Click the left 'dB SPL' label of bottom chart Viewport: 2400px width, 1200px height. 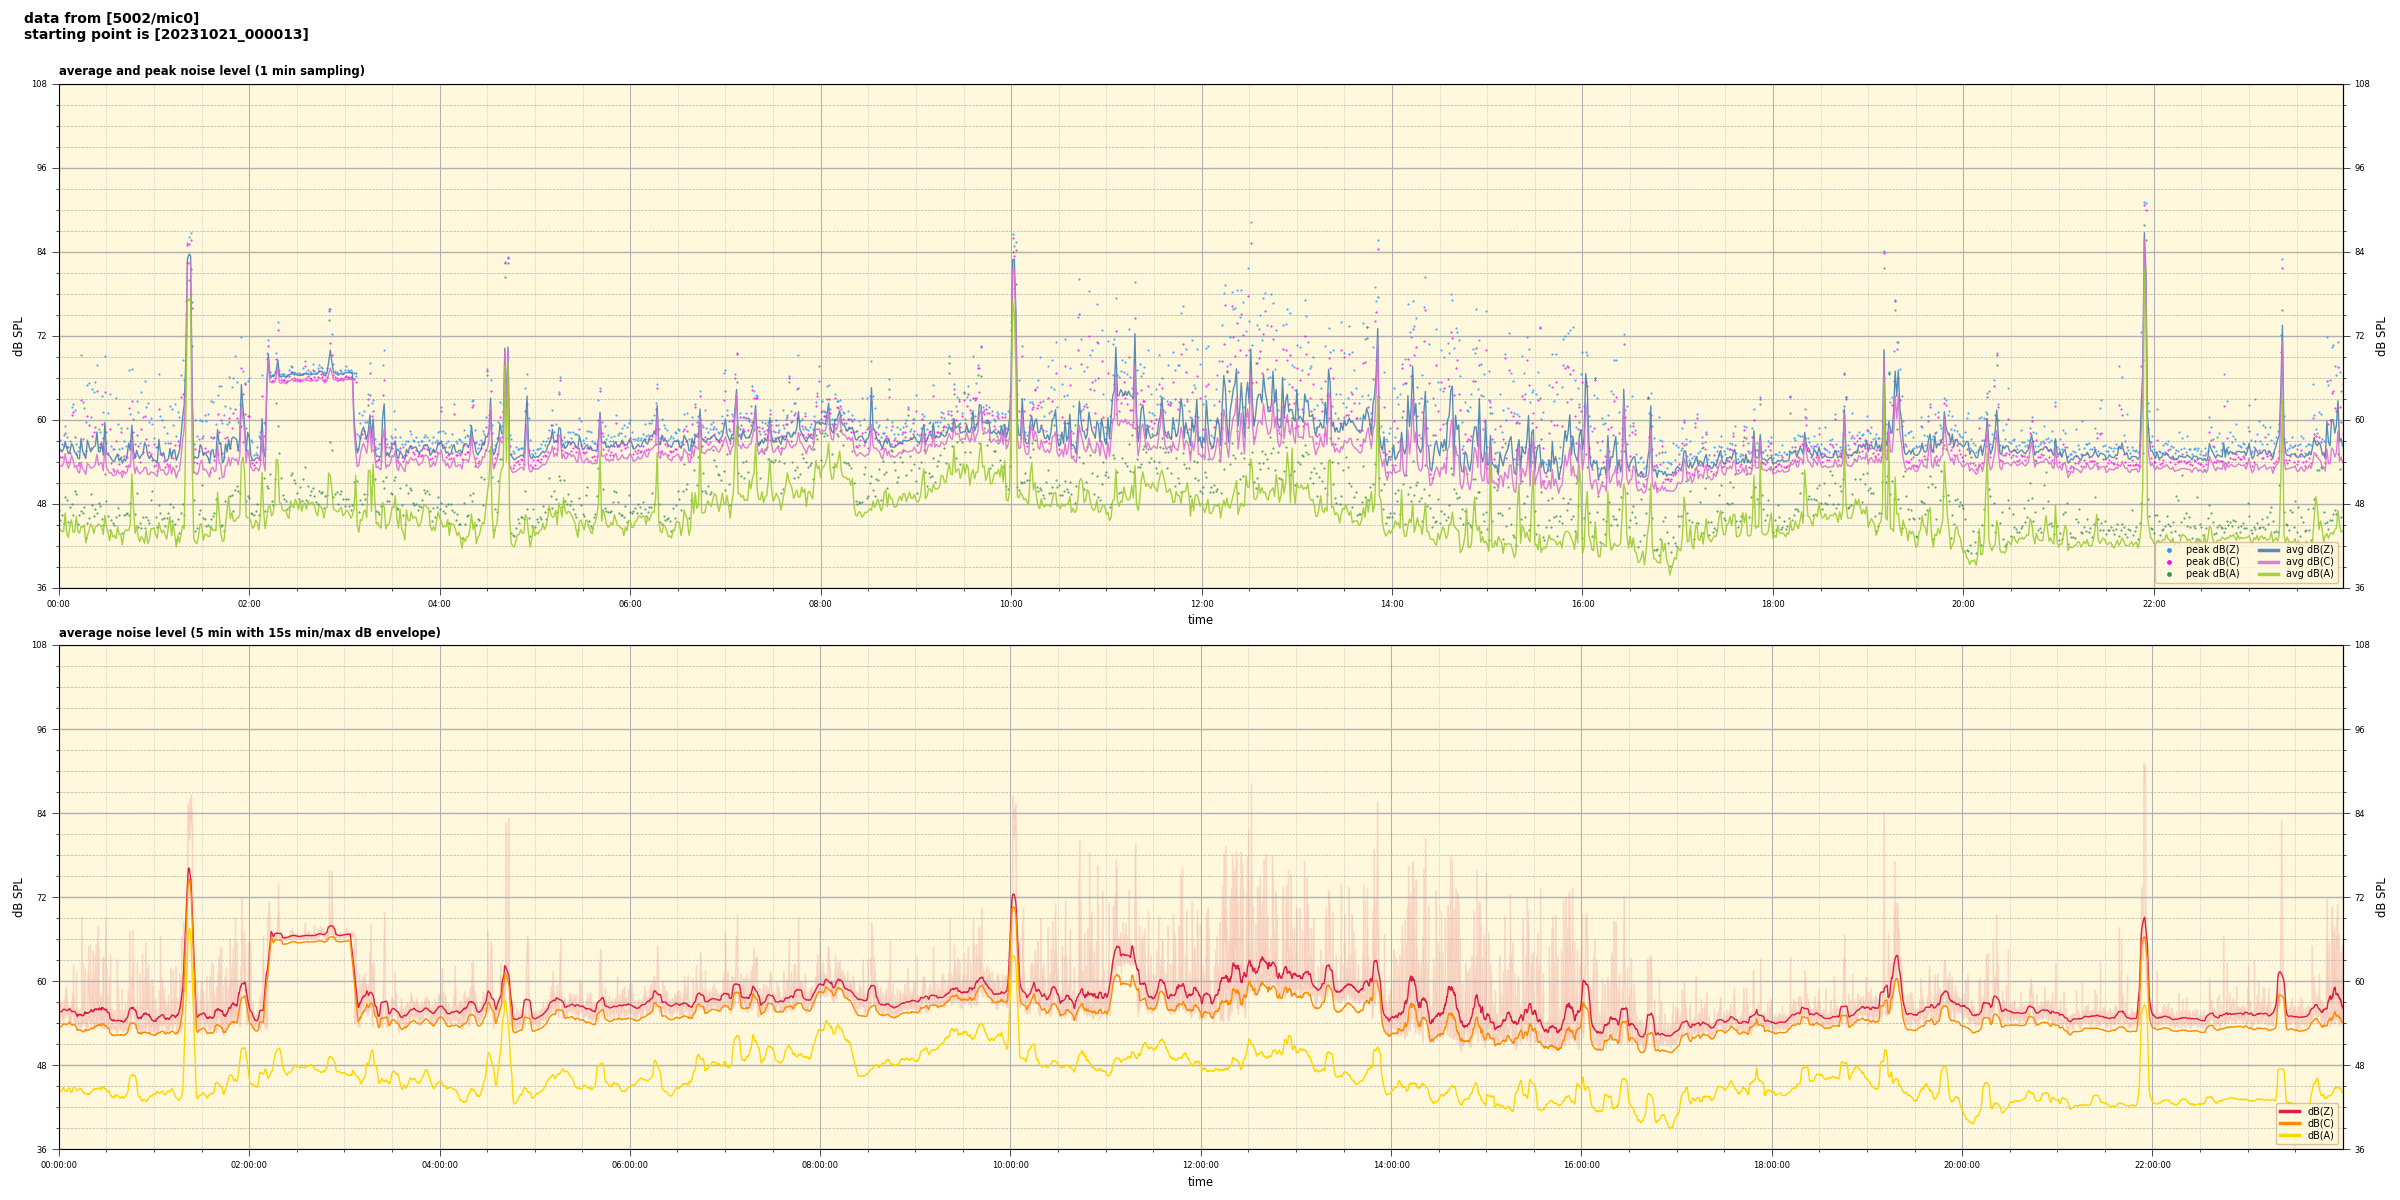[18, 897]
